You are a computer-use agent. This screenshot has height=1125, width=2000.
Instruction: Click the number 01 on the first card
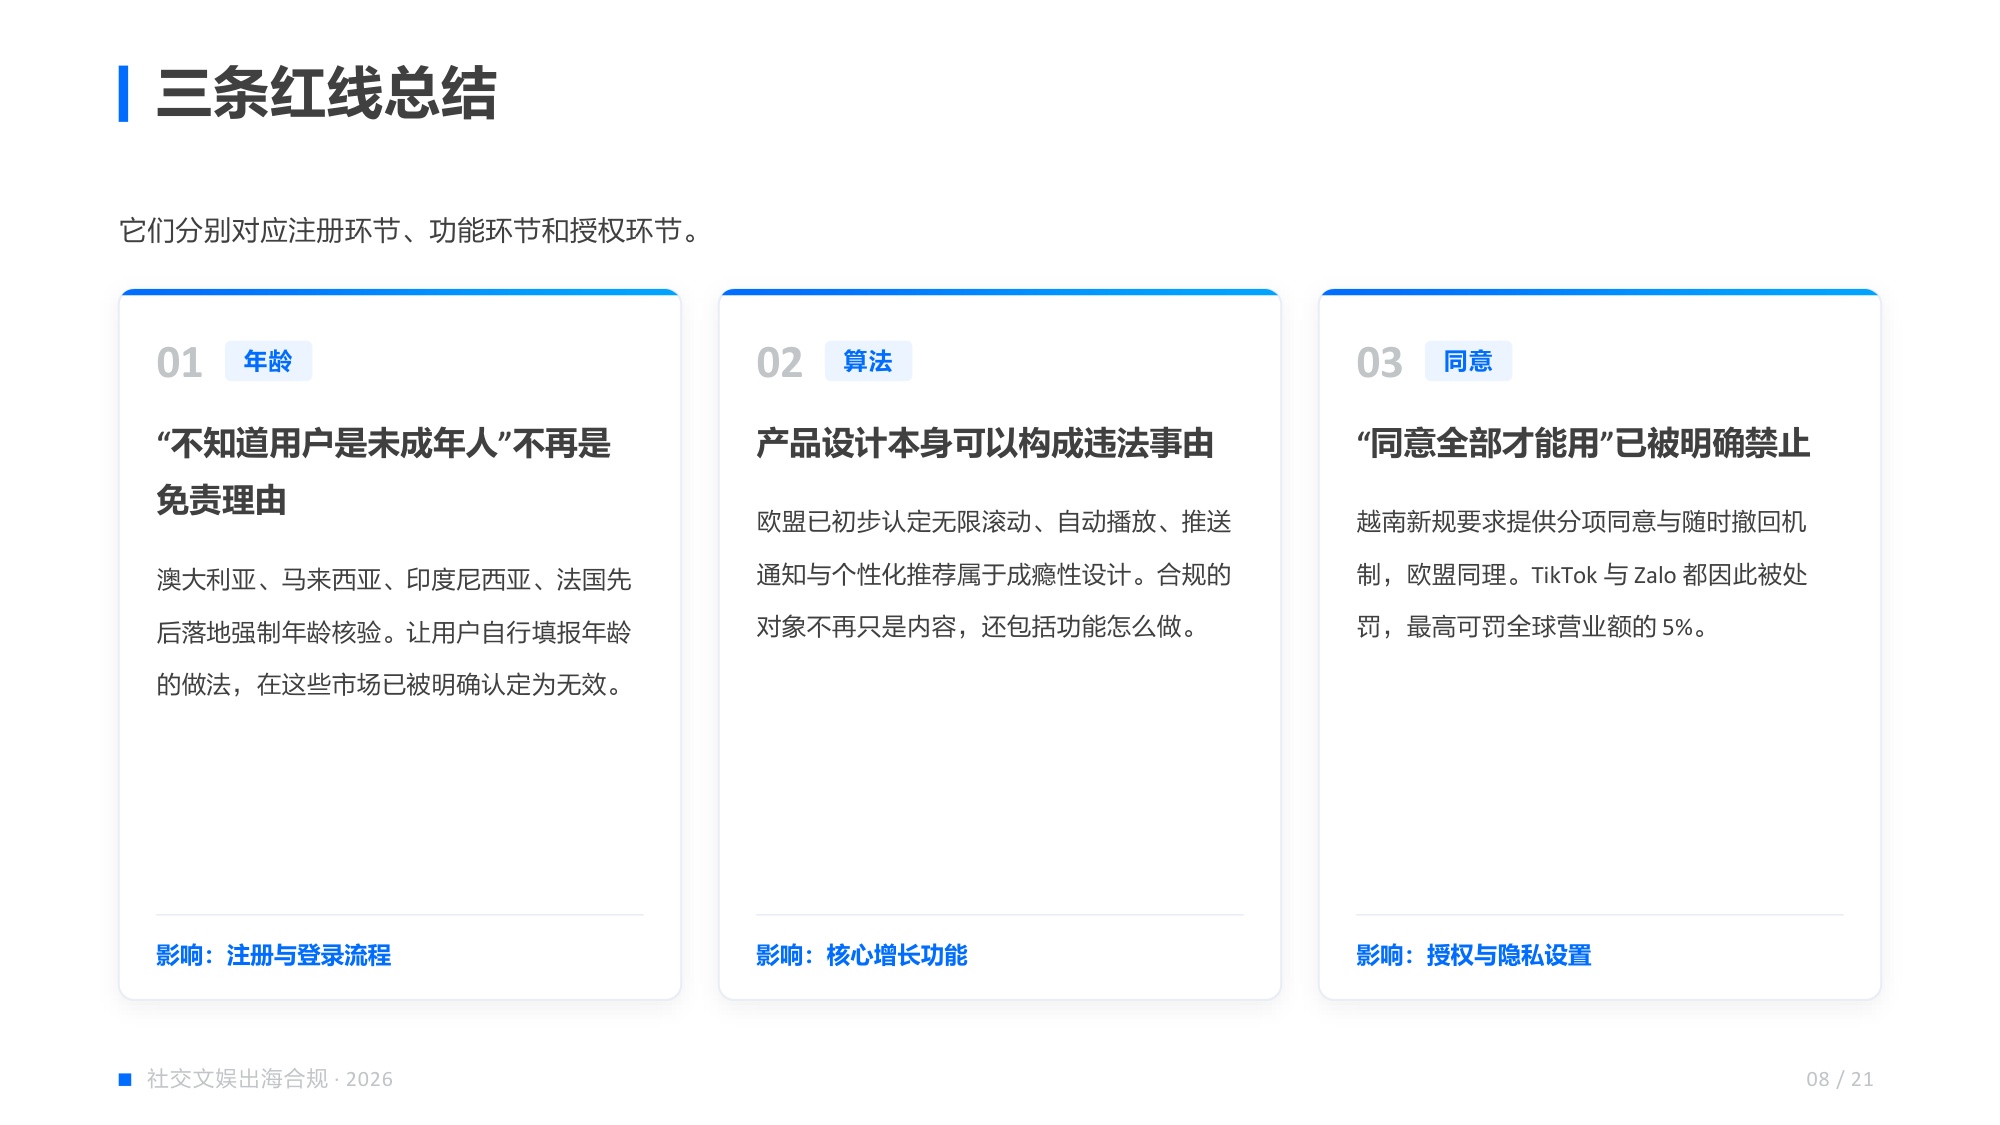[179, 362]
